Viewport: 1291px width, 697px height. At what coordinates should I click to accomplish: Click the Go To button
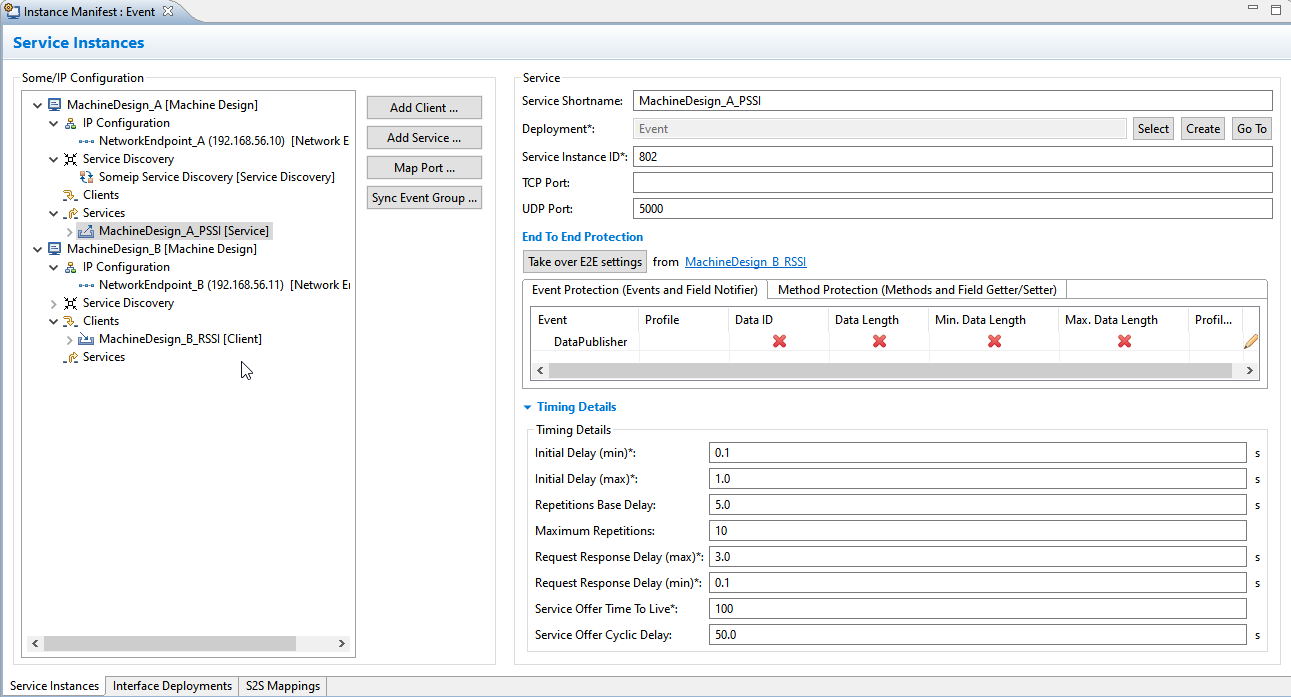tap(1252, 129)
